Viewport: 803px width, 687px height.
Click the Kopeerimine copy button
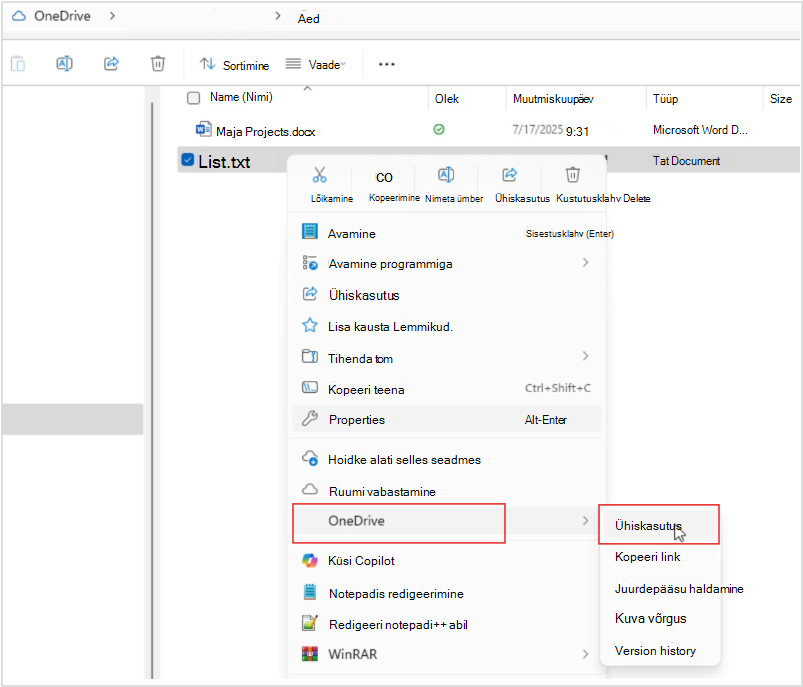384,177
